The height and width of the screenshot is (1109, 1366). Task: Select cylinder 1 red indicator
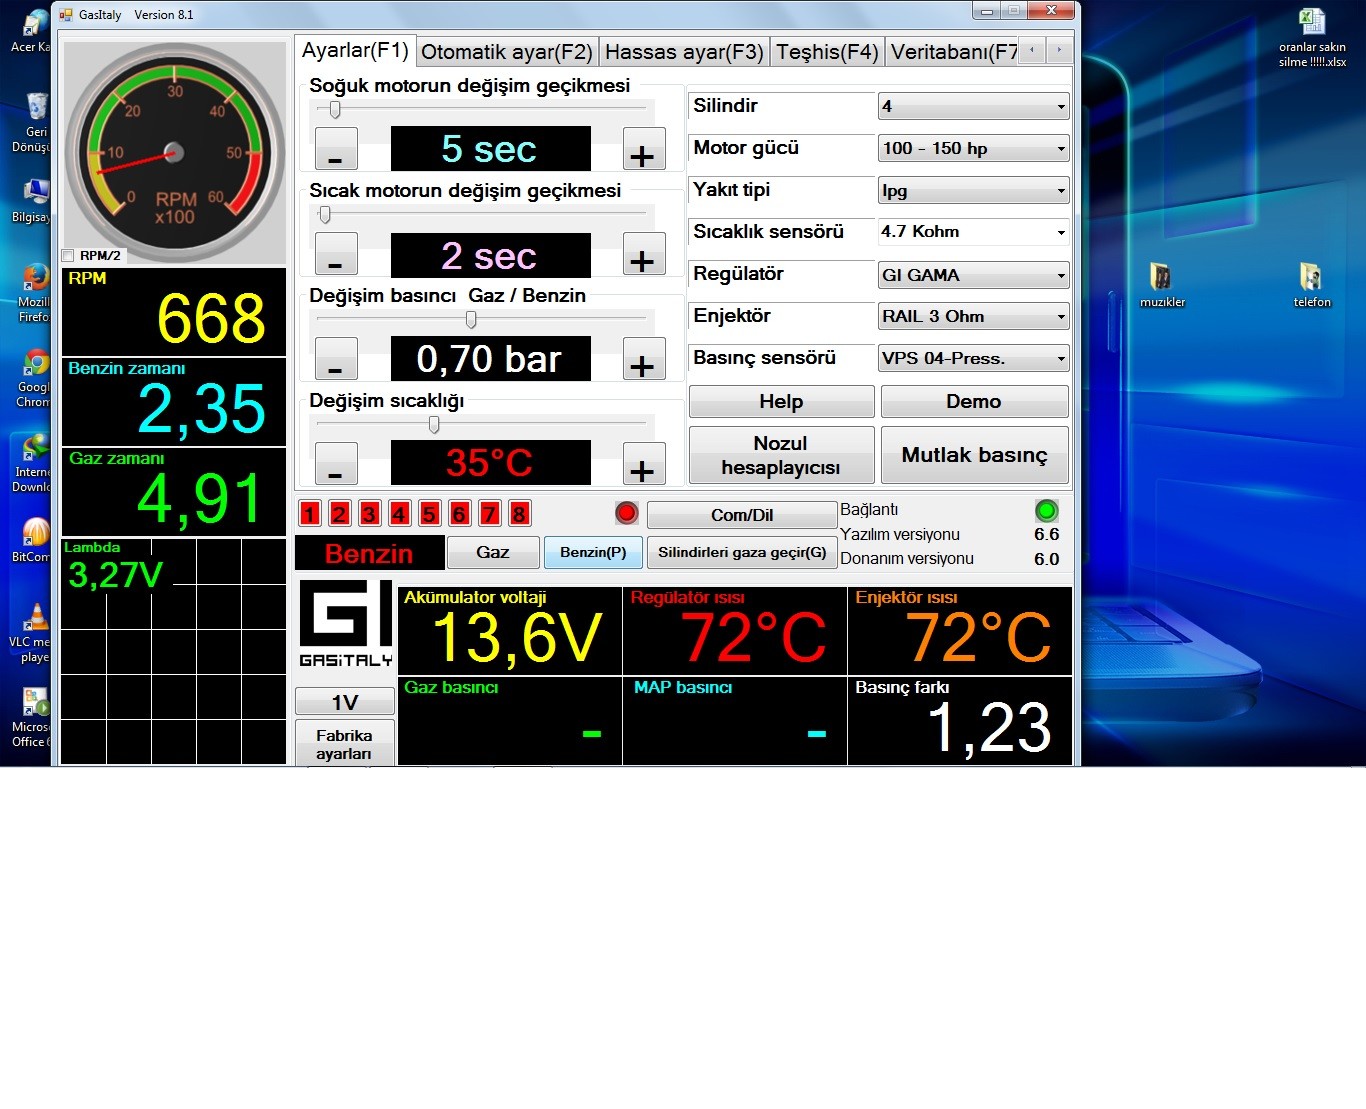click(310, 514)
